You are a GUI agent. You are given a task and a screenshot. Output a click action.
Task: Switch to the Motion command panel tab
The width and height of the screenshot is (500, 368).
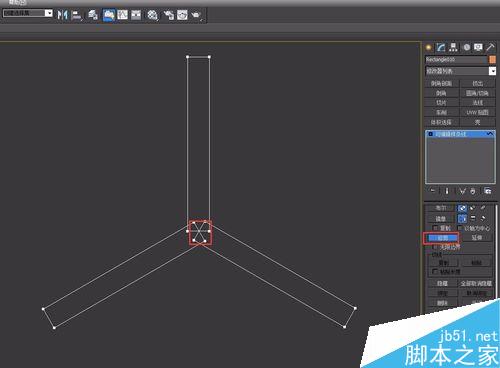(x=467, y=47)
